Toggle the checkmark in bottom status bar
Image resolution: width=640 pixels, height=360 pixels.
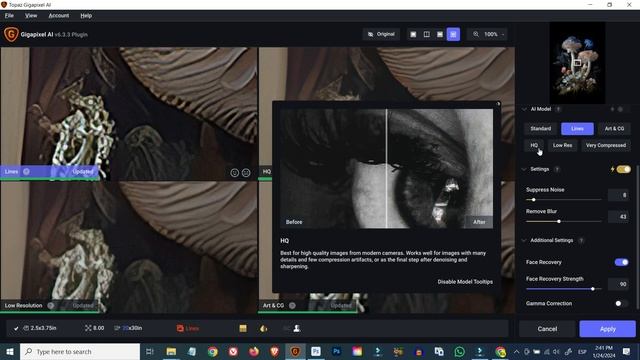click(16, 328)
